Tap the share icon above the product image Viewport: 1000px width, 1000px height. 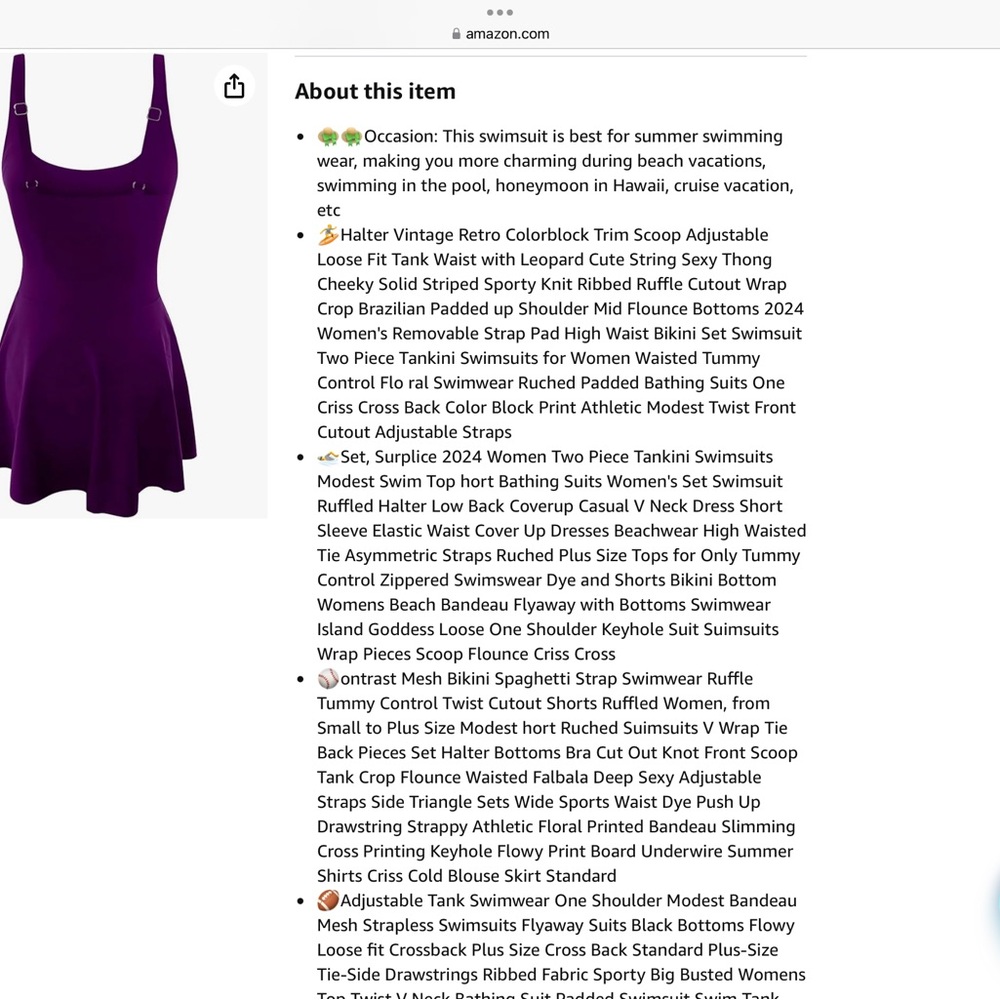click(x=234, y=86)
